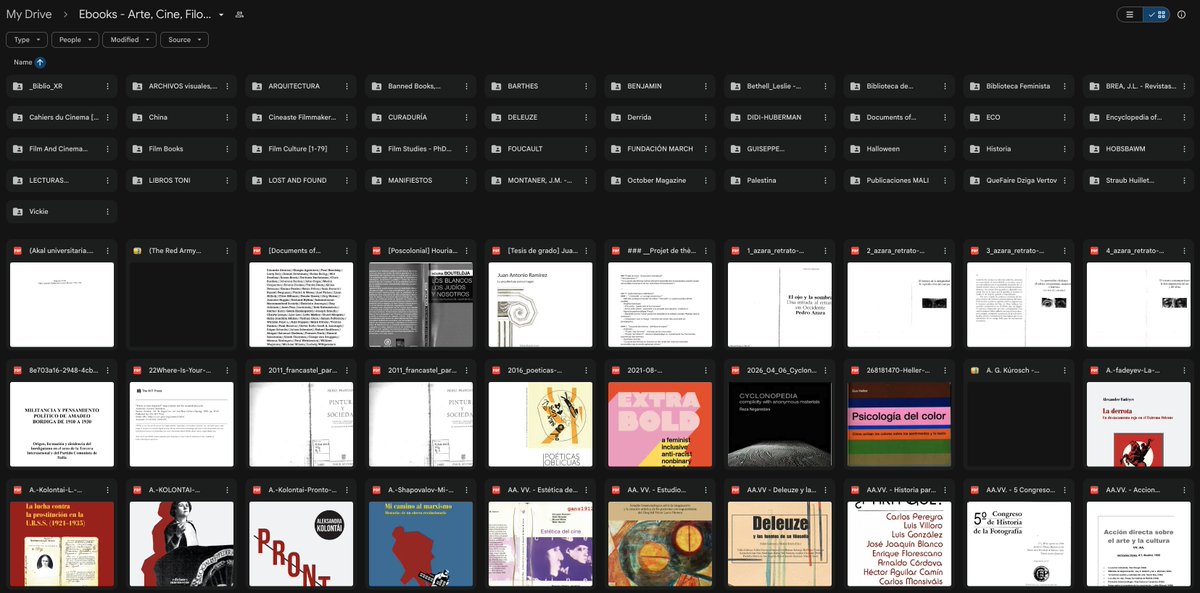The image size is (1200, 593).
Task: Open the Poéticas Oblicuas cover thumbnail
Action: 540,424
